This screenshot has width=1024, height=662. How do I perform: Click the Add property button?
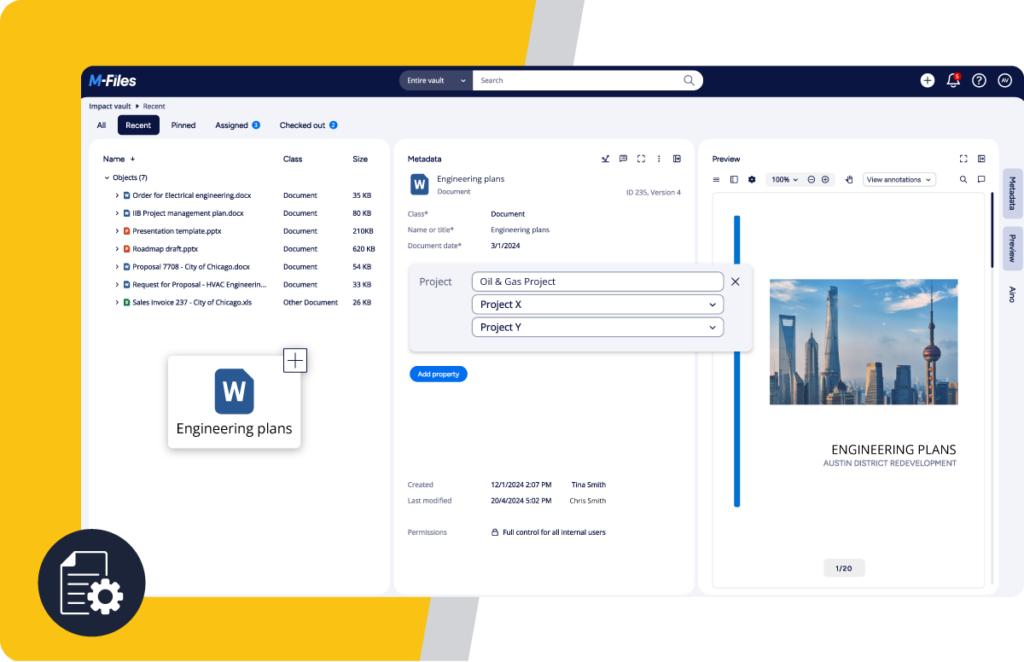438,374
